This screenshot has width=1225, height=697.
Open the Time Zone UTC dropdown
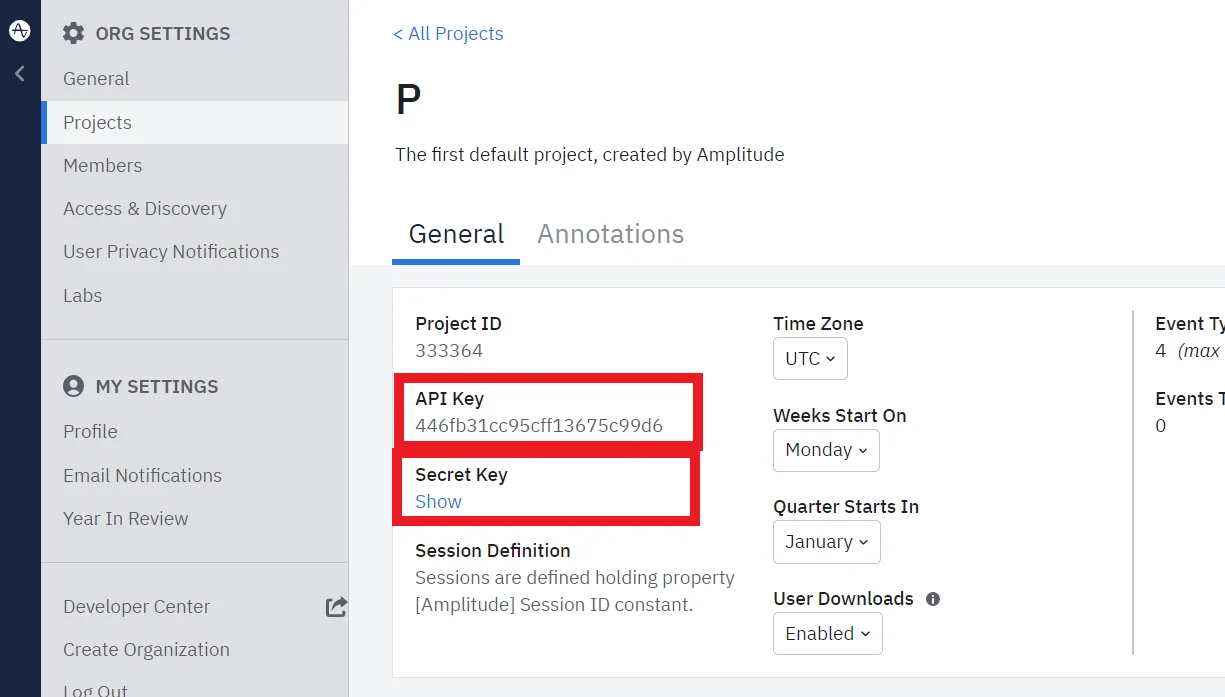(x=810, y=358)
